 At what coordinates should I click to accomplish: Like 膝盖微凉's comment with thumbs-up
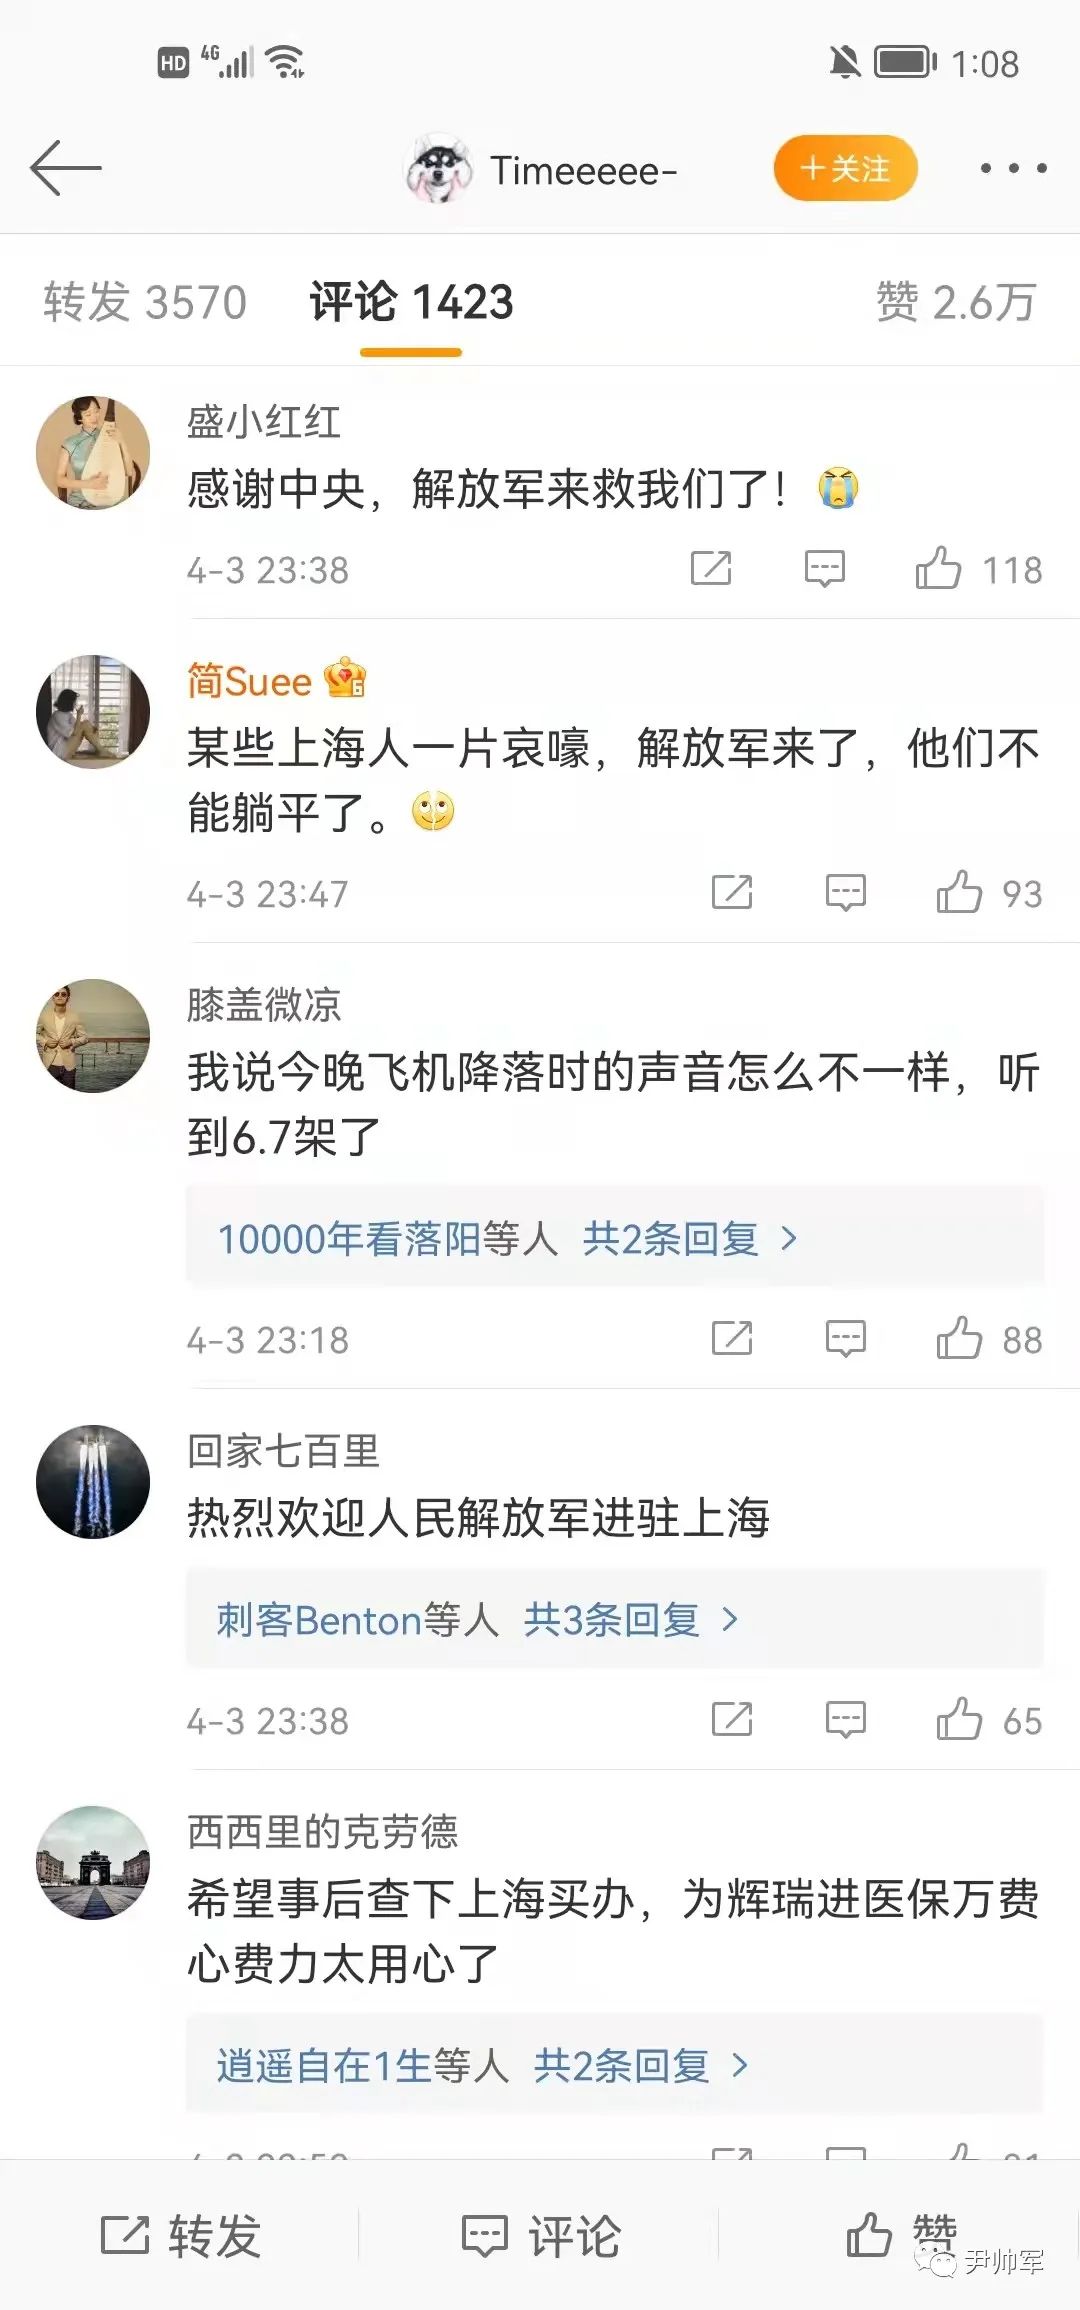click(x=958, y=1338)
